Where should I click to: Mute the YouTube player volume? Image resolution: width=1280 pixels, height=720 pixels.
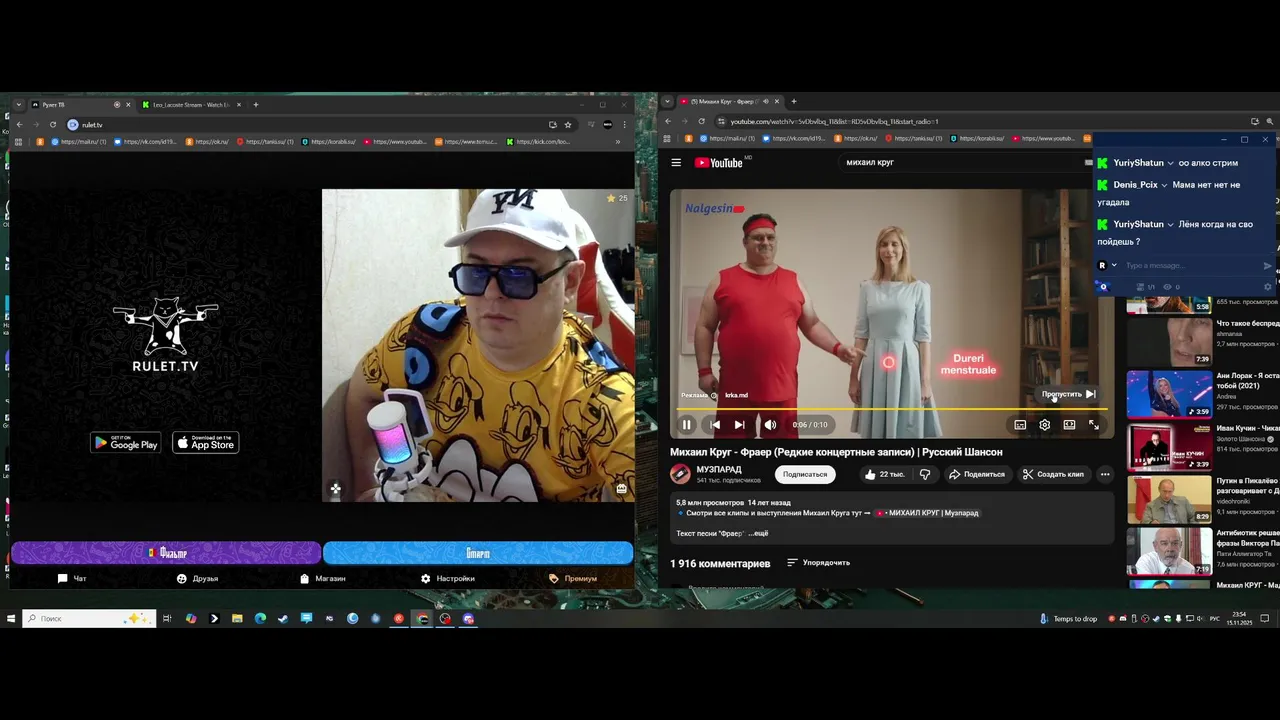pos(770,425)
